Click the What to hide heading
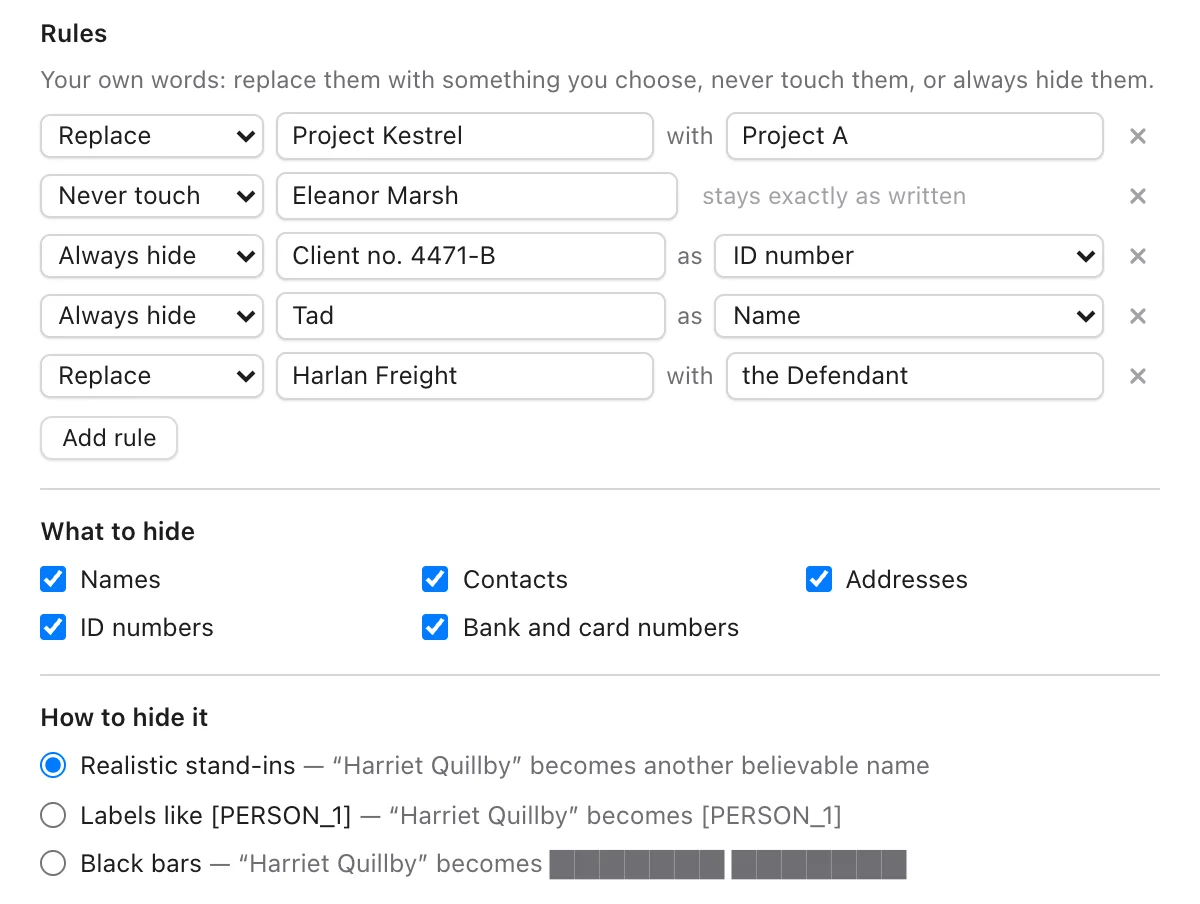The height and width of the screenshot is (904, 1200). [x=118, y=531]
